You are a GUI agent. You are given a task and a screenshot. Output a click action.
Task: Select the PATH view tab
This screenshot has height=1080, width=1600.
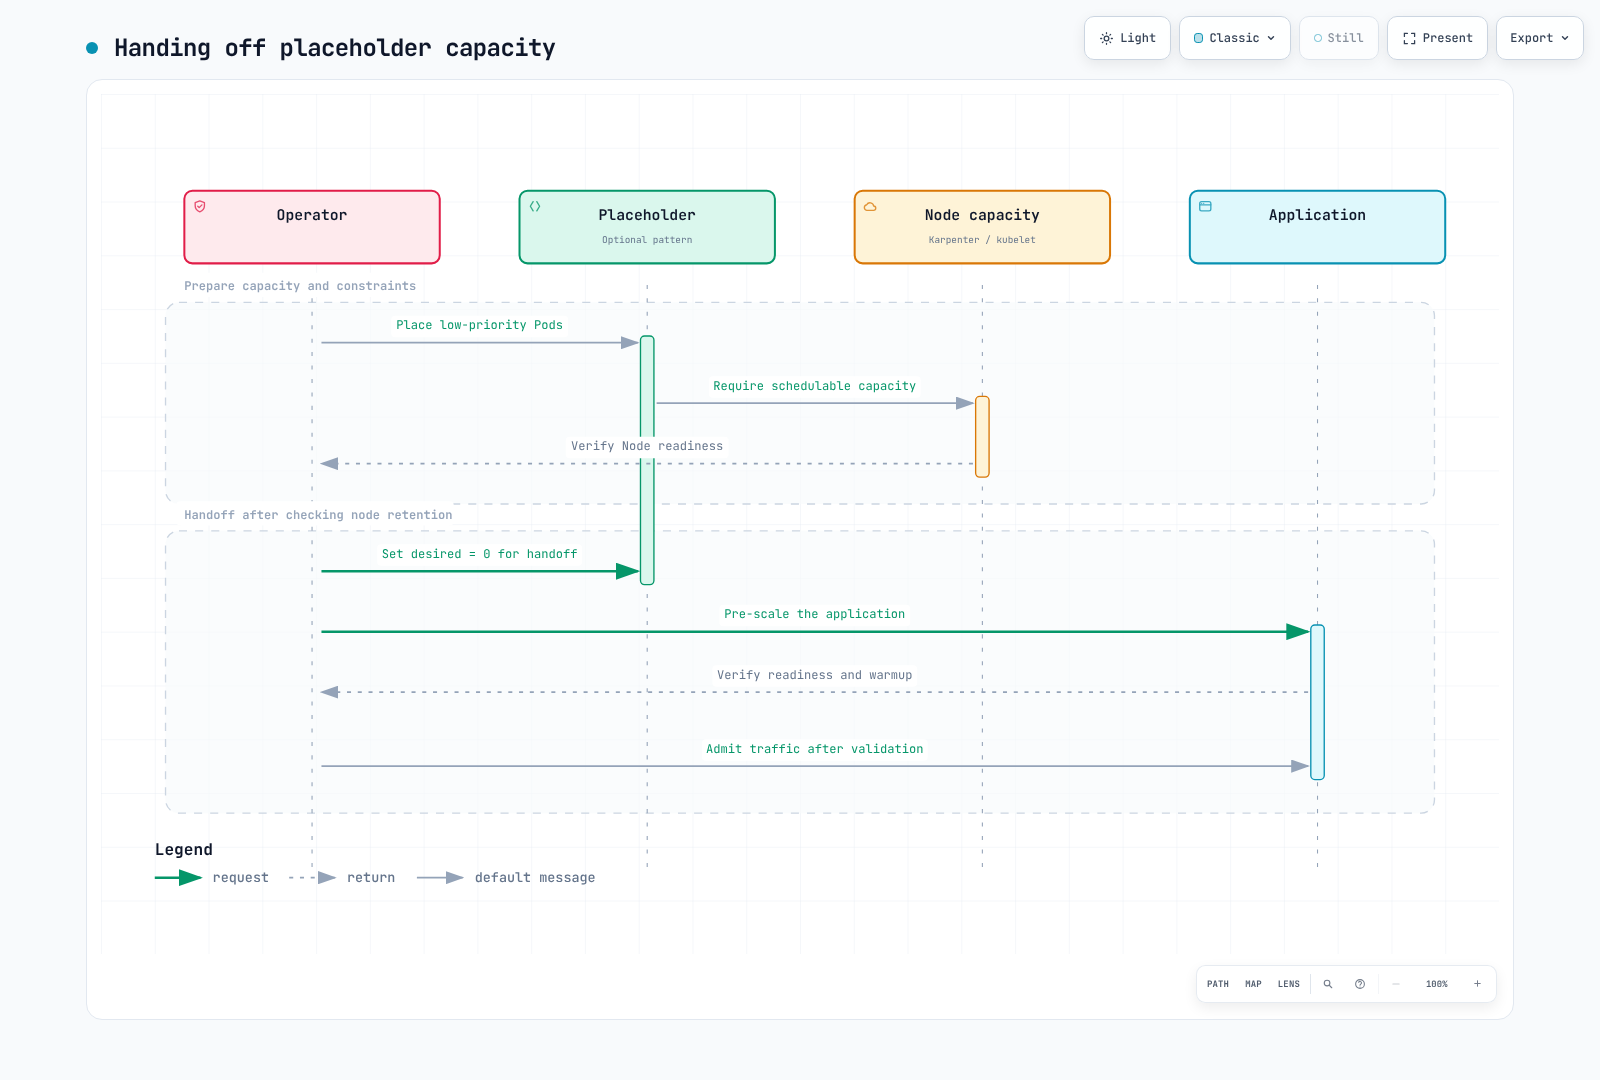tap(1218, 984)
